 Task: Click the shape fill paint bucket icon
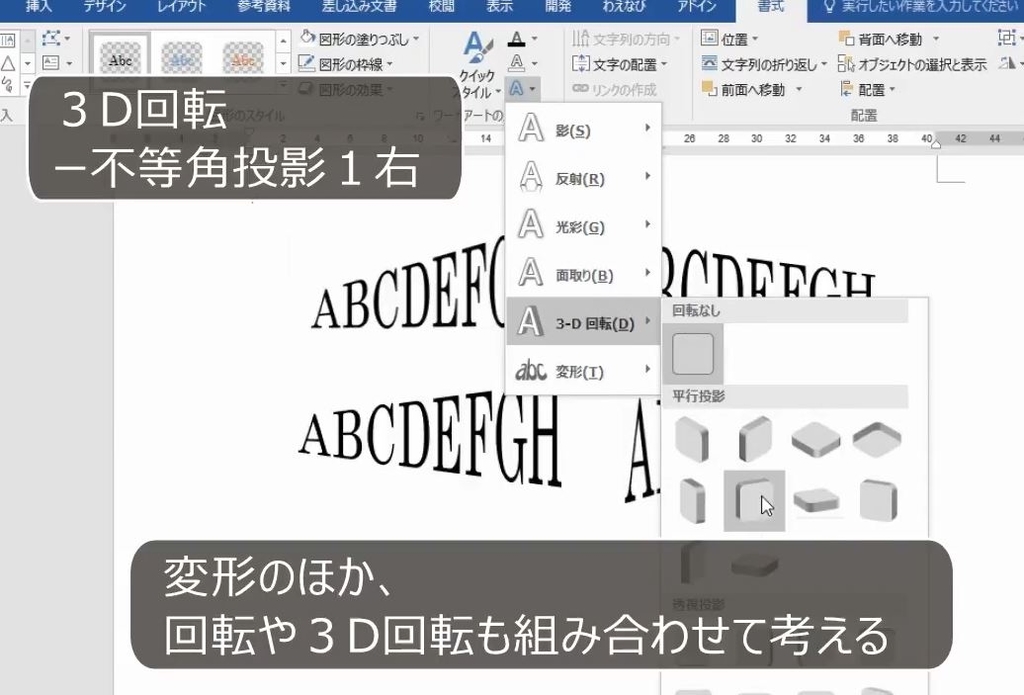click(307, 37)
